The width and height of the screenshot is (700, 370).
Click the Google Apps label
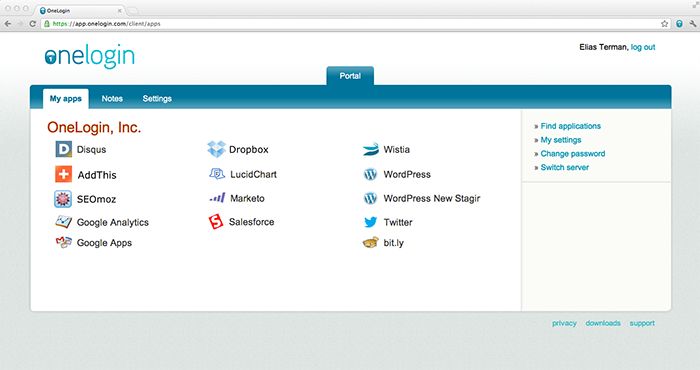coord(104,243)
